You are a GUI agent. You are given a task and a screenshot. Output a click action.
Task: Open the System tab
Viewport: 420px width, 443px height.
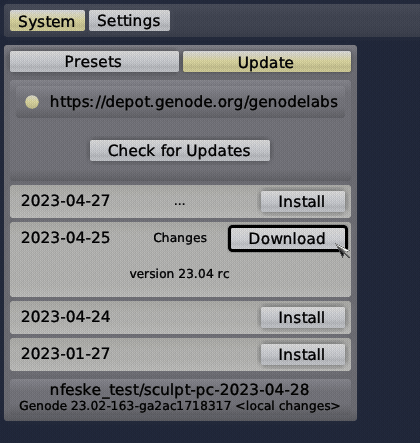[x=47, y=21]
